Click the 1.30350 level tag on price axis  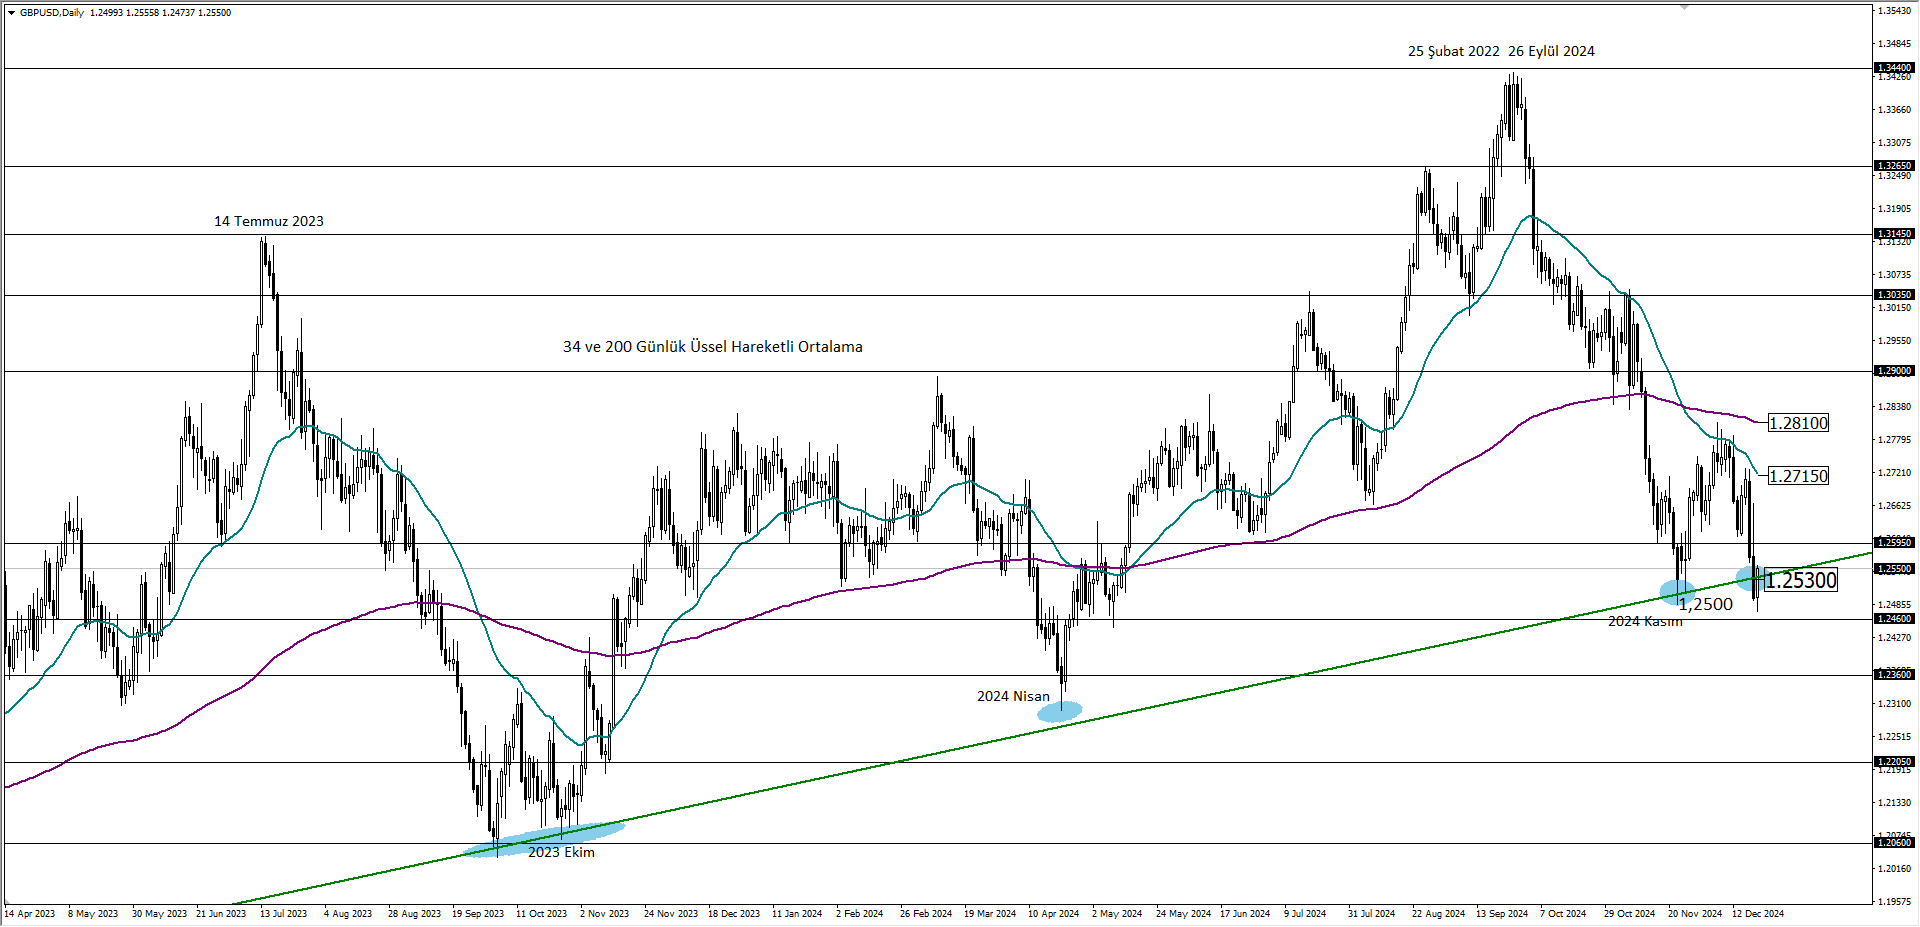pyautogui.click(x=1894, y=295)
